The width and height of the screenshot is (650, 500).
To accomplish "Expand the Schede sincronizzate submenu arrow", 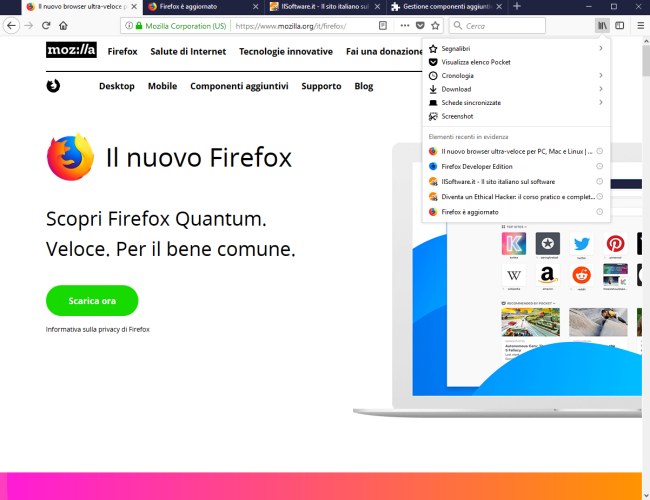I will coord(601,102).
